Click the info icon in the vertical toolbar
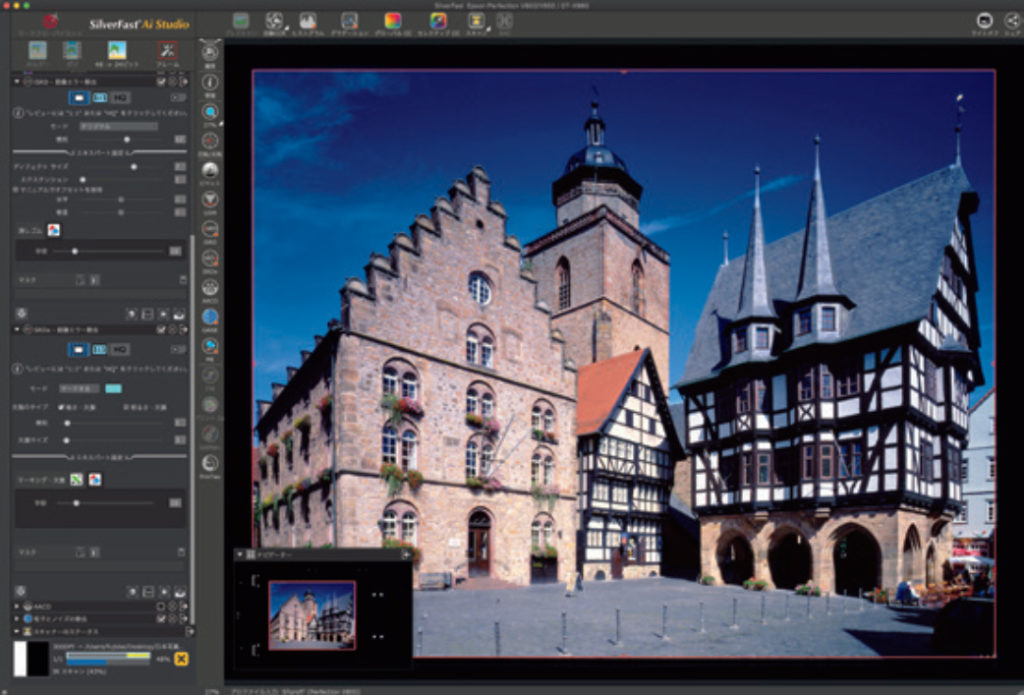The width and height of the screenshot is (1024, 695). click(x=210, y=82)
